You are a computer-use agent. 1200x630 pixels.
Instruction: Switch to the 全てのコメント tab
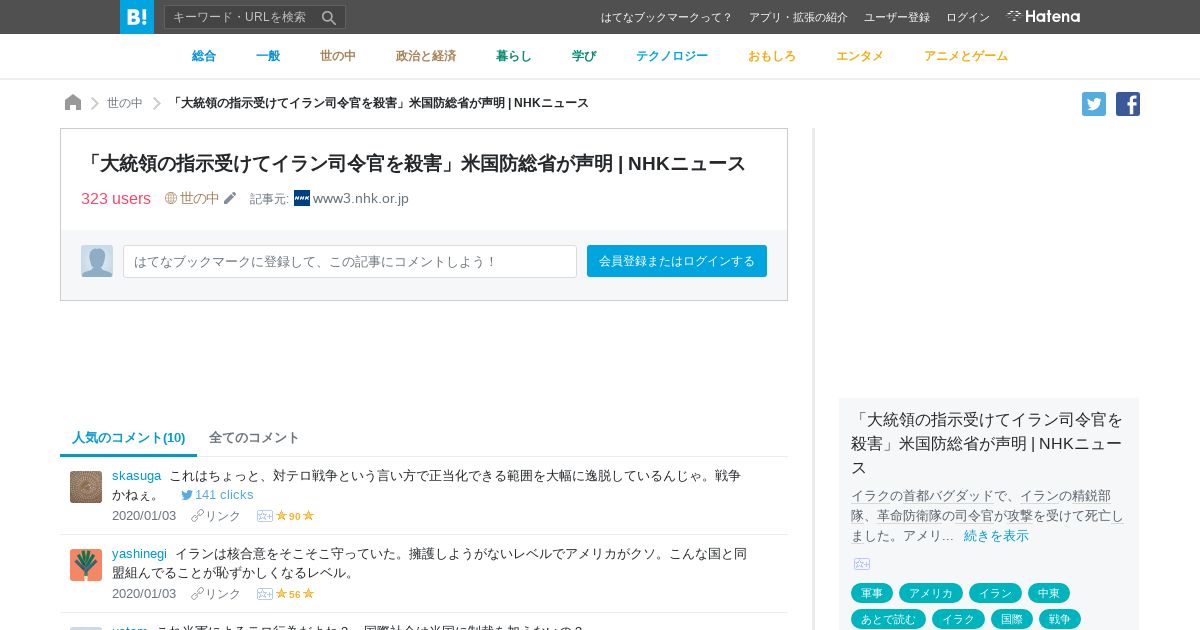(x=254, y=438)
